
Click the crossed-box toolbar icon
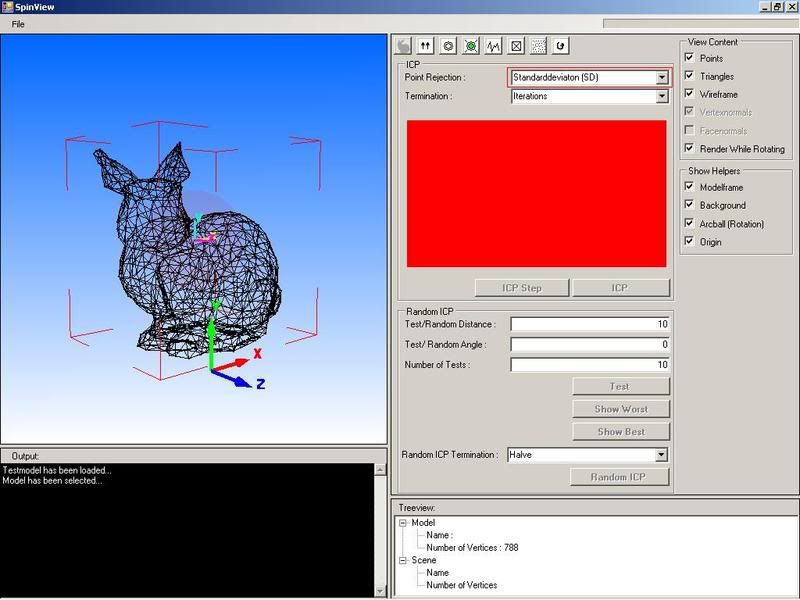516,46
